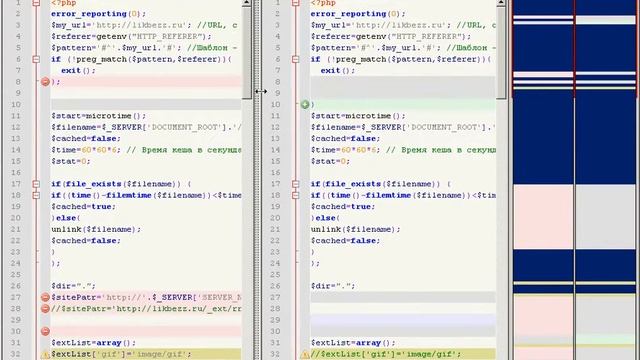Viewport: 640px width, 360px height.
Task: Click the red remove-change icon on left line 8
Action: click(45, 82)
